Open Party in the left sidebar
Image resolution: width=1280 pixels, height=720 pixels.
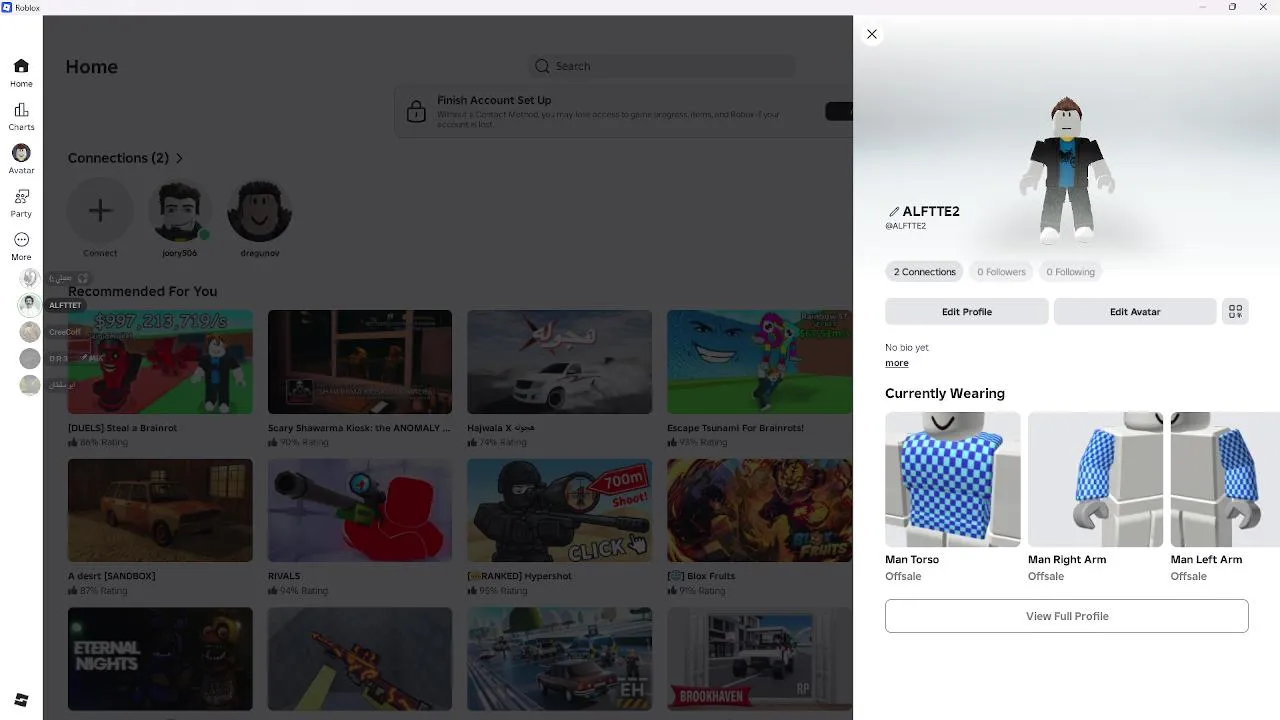[x=21, y=203]
